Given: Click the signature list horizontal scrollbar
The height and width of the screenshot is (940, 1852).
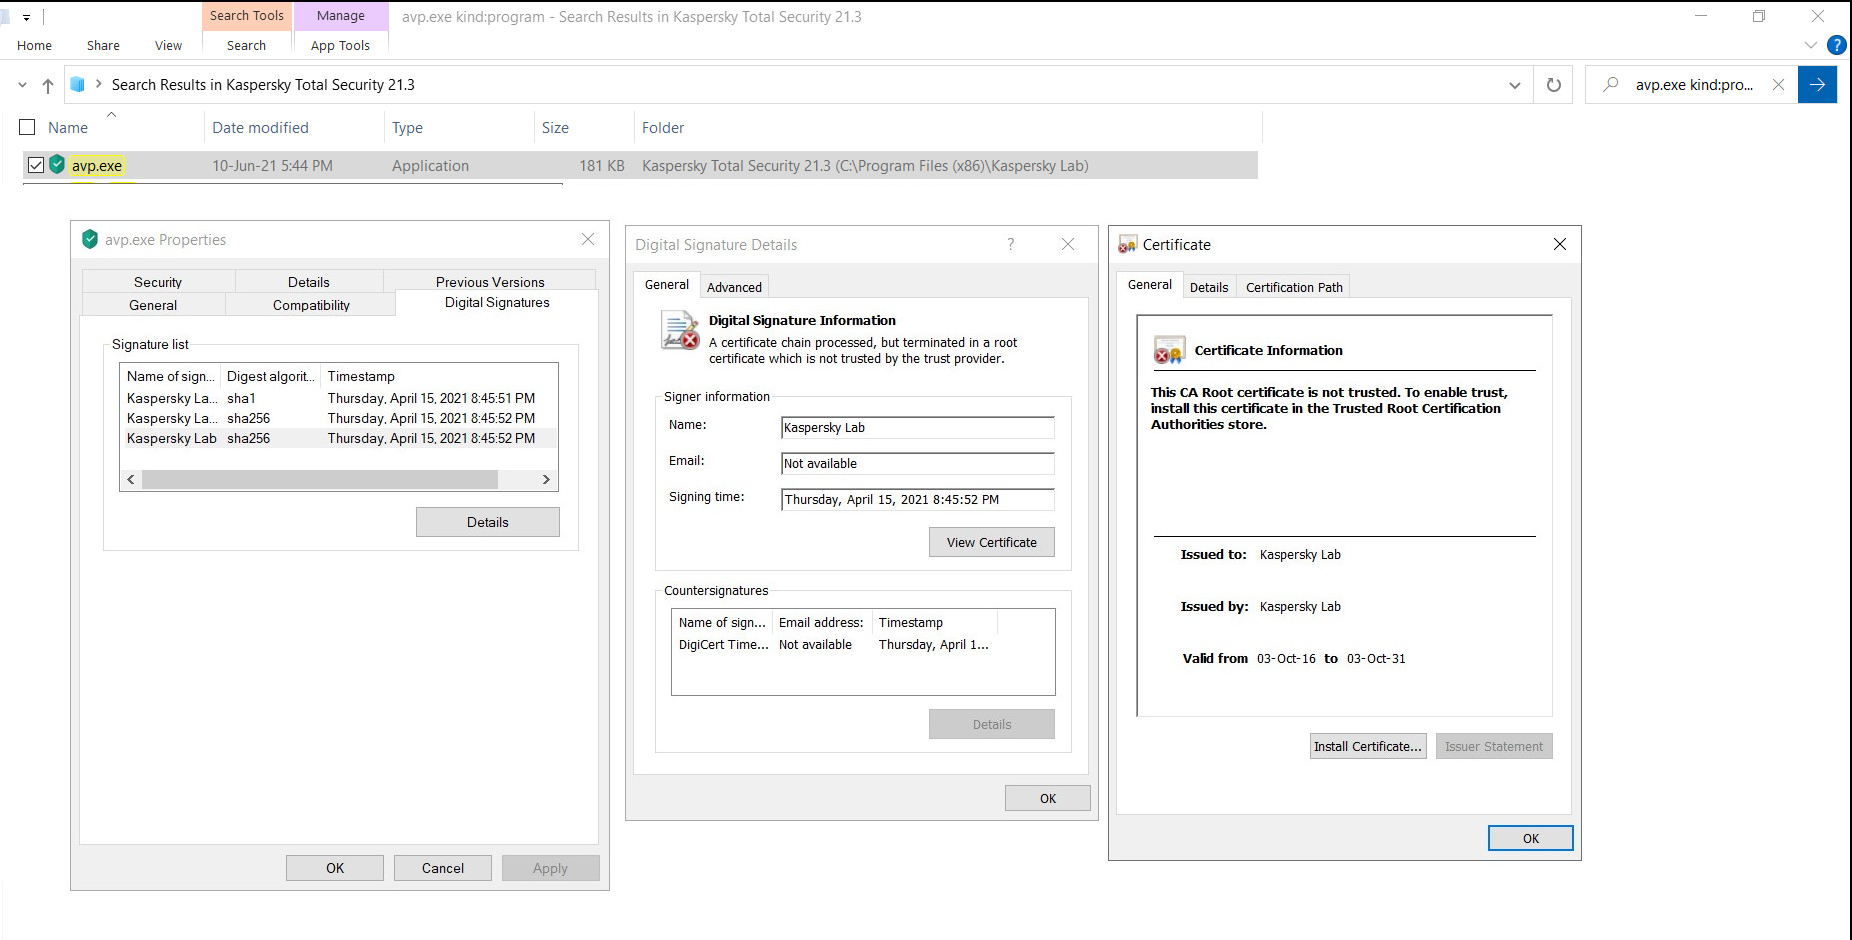Looking at the screenshot, I should click(x=320, y=480).
